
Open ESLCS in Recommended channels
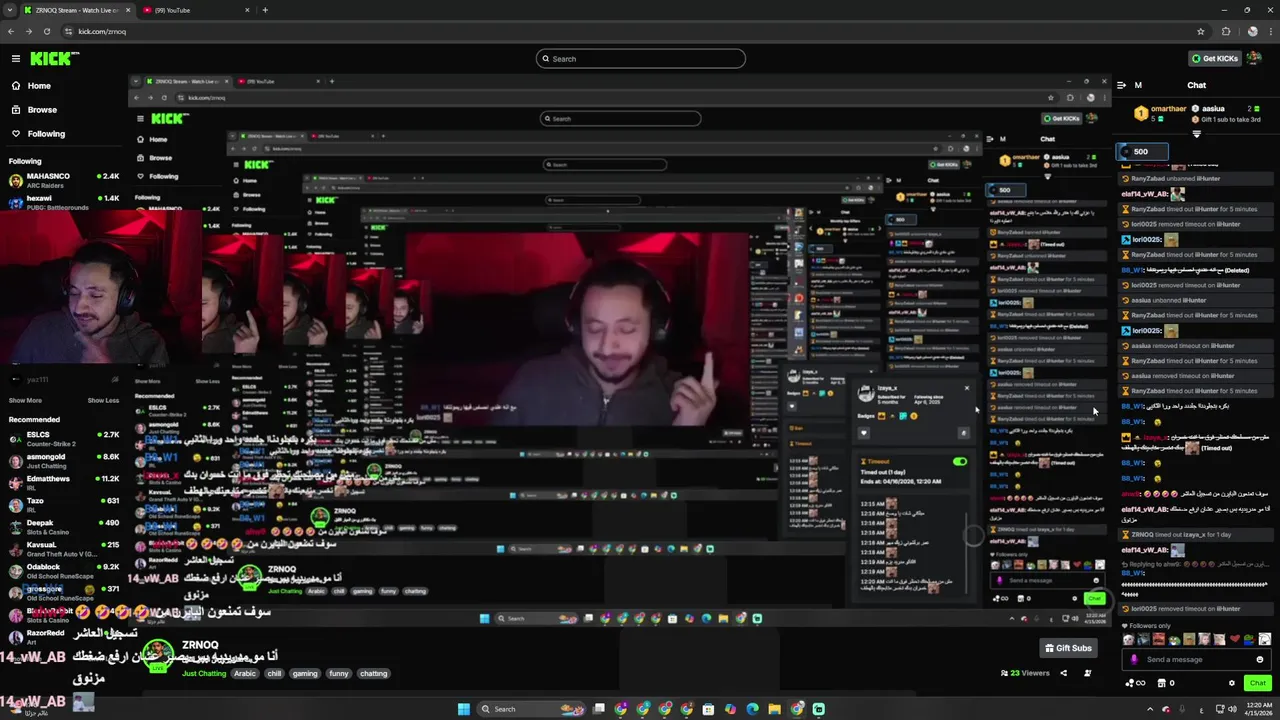pos(64,439)
